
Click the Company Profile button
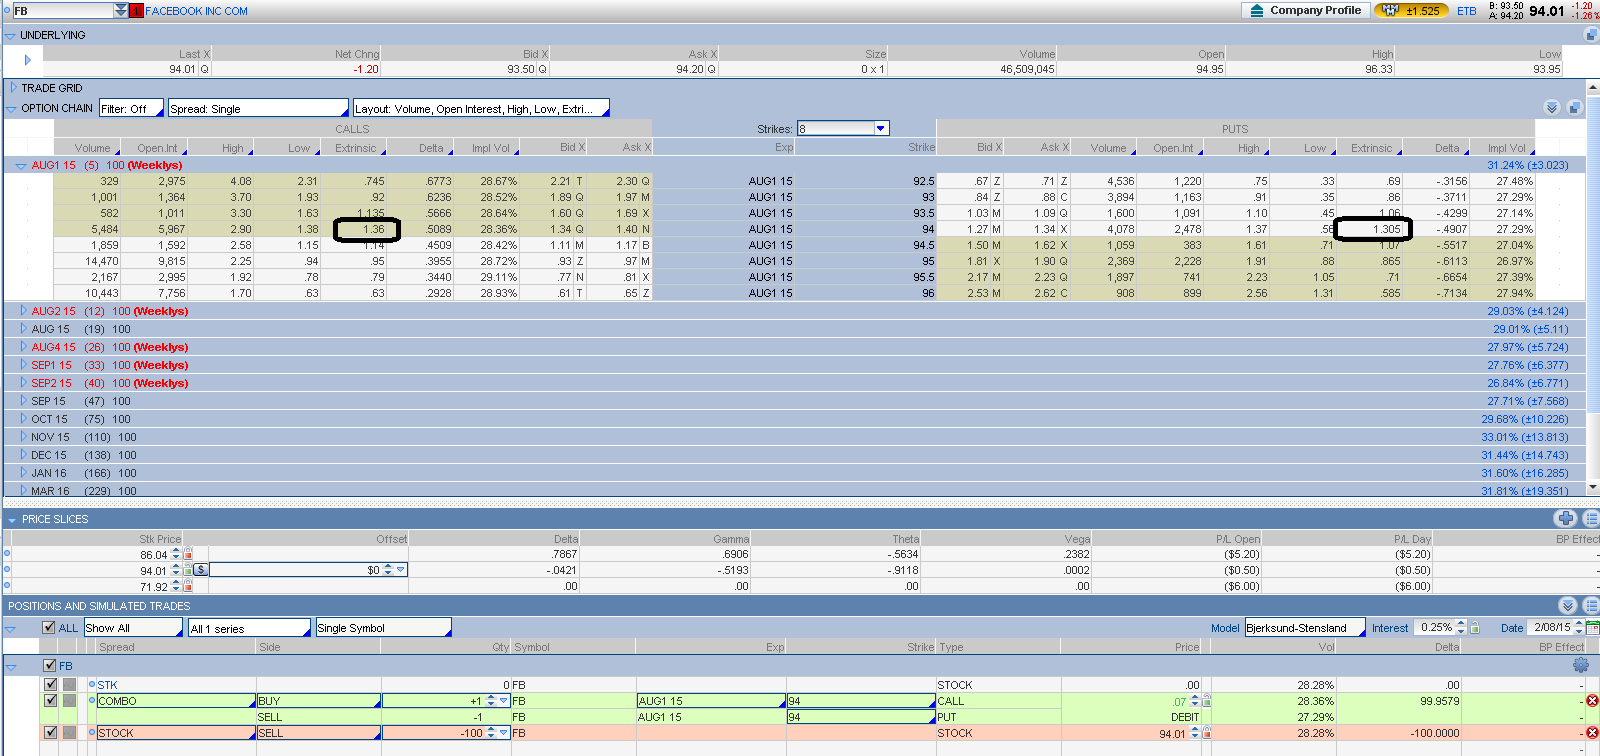coord(1304,11)
